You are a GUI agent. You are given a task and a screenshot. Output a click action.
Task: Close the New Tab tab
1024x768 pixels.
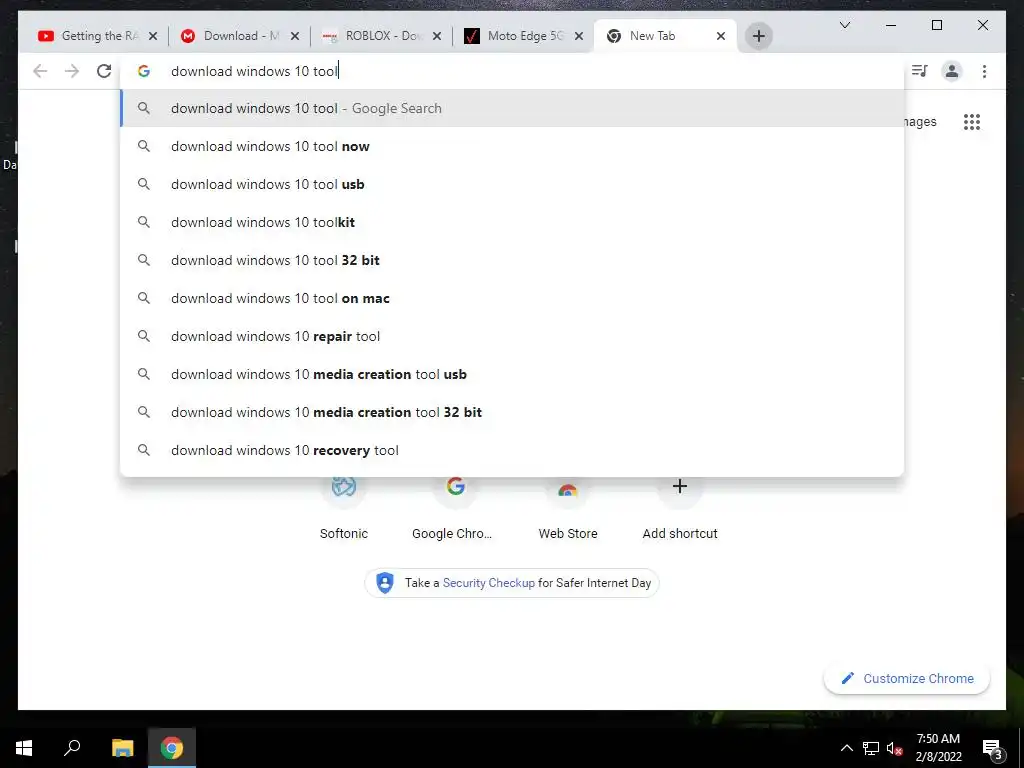[721, 37]
